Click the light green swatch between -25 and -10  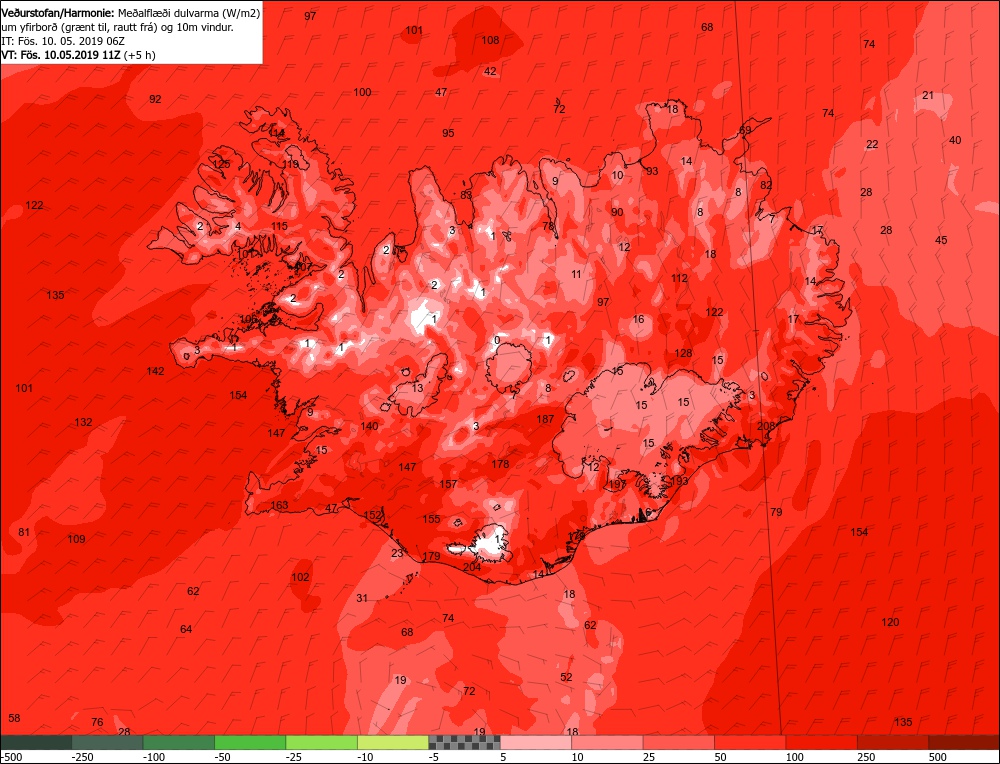(x=322, y=742)
